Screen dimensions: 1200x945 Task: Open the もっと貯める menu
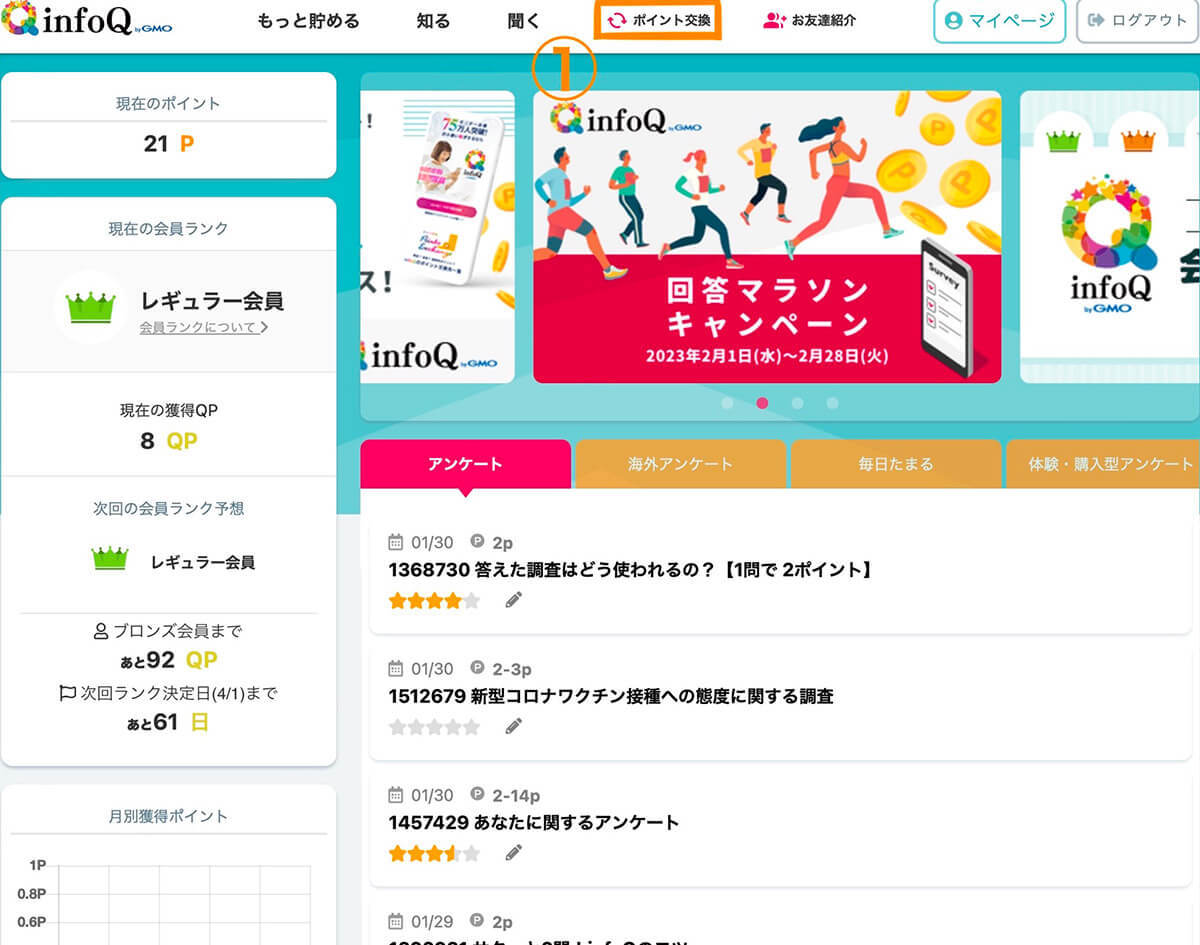308,21
